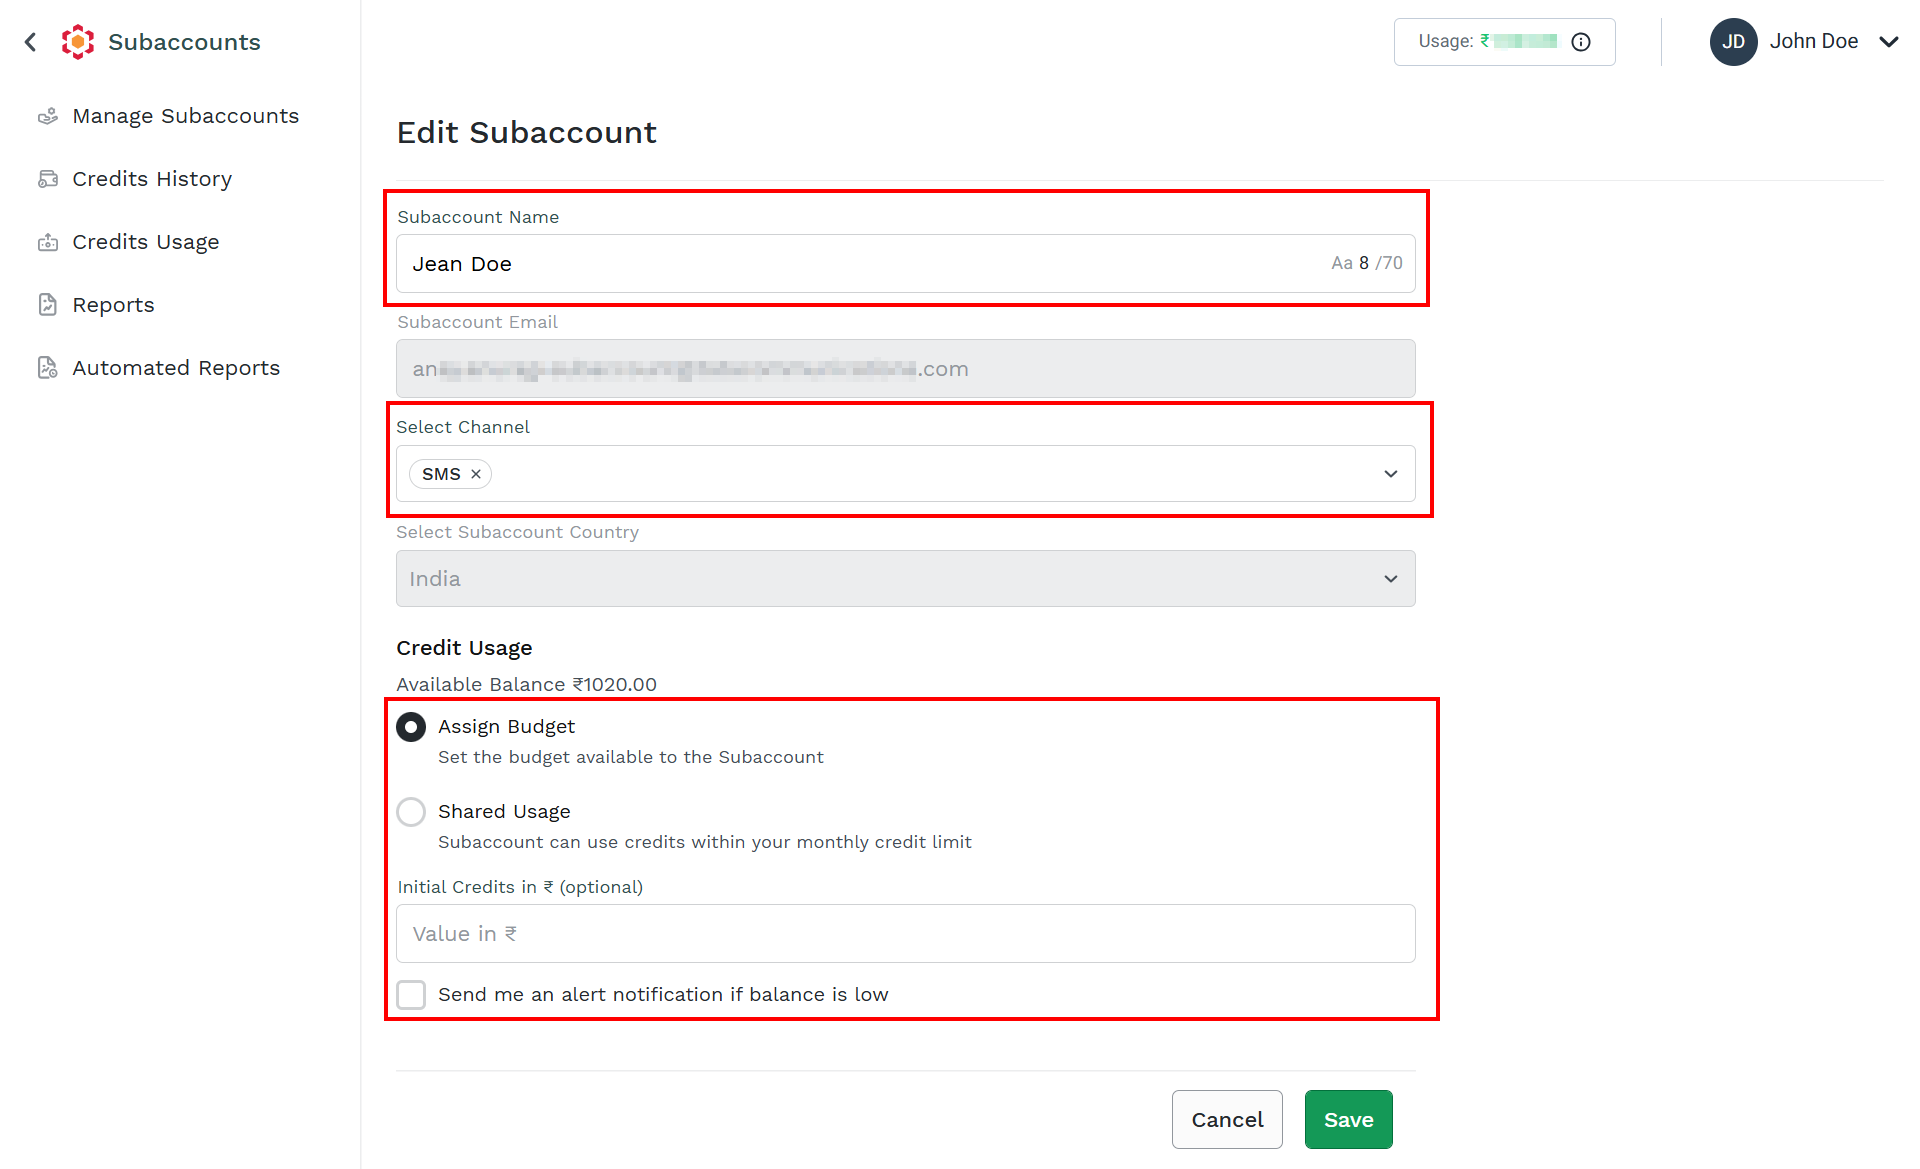This screenshot has width=1920, height=1169.
Task: Click the Credits Usage sidebar icon
Action: [x=47, y=242]
